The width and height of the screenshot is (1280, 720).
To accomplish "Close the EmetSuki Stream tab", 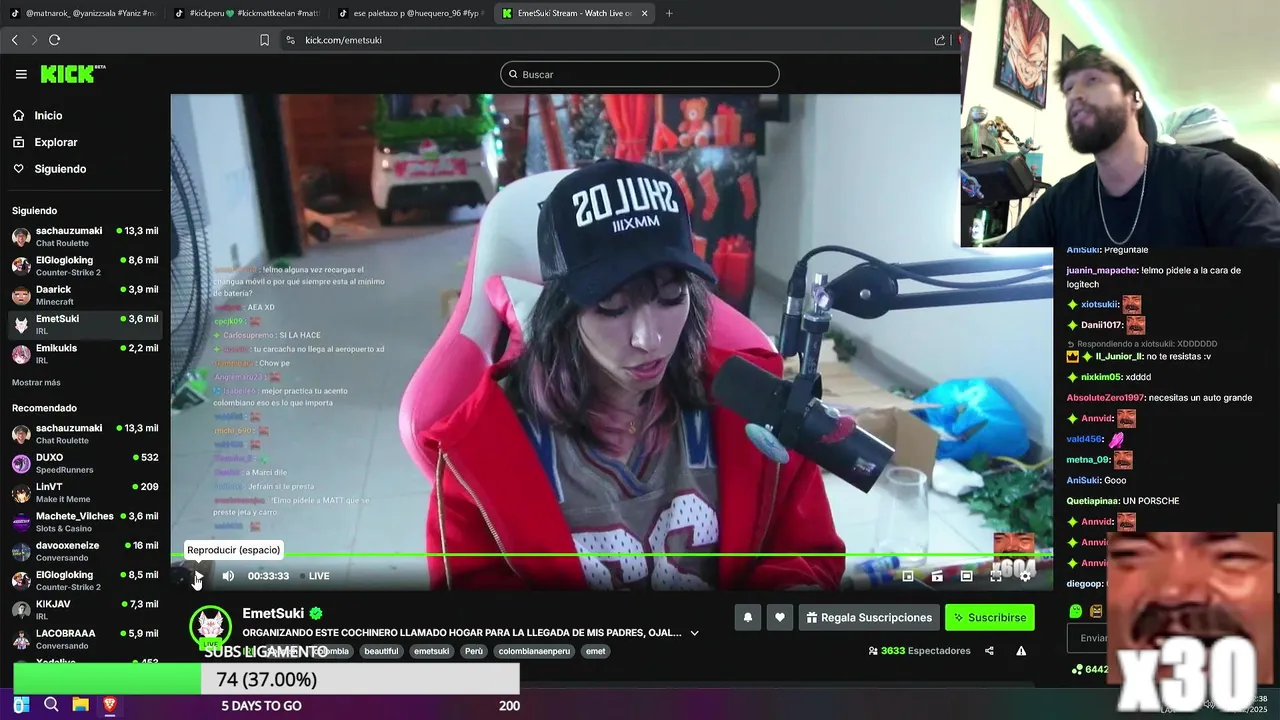I will click(644, 13).
